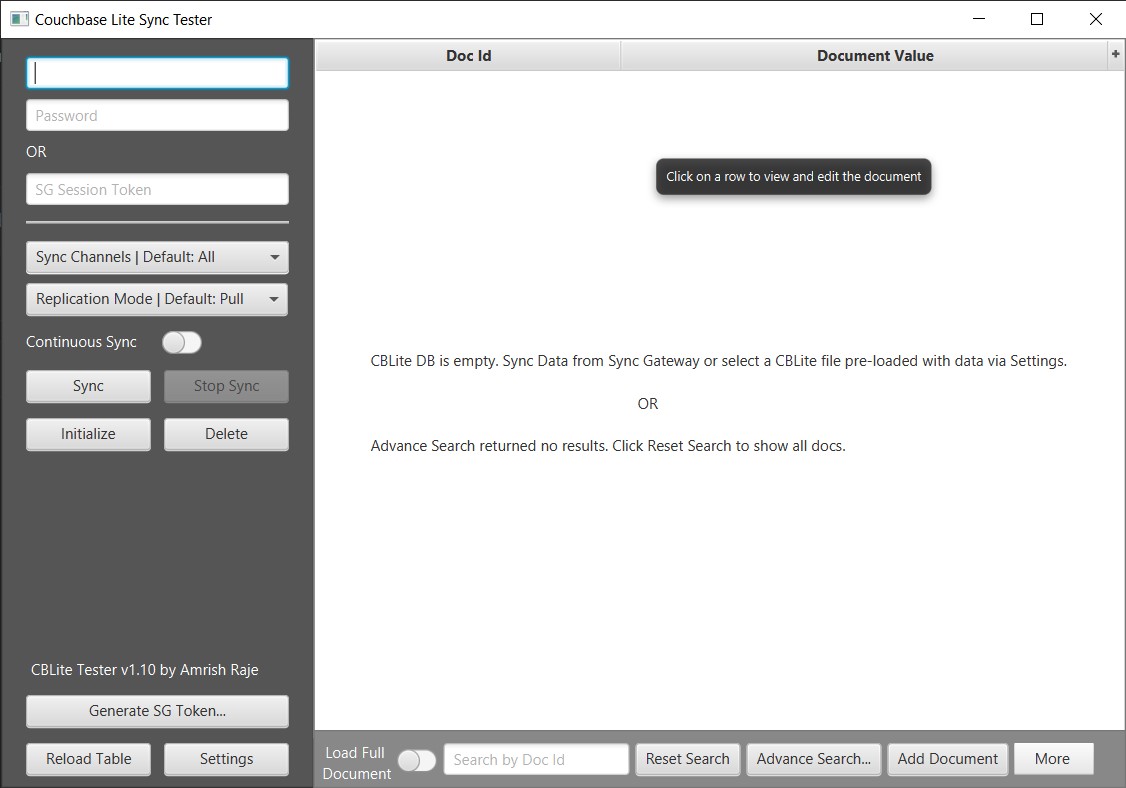Turn on the Load Full Document switch
This screenshot has width=1126, height=788.
tap(416, 761)
